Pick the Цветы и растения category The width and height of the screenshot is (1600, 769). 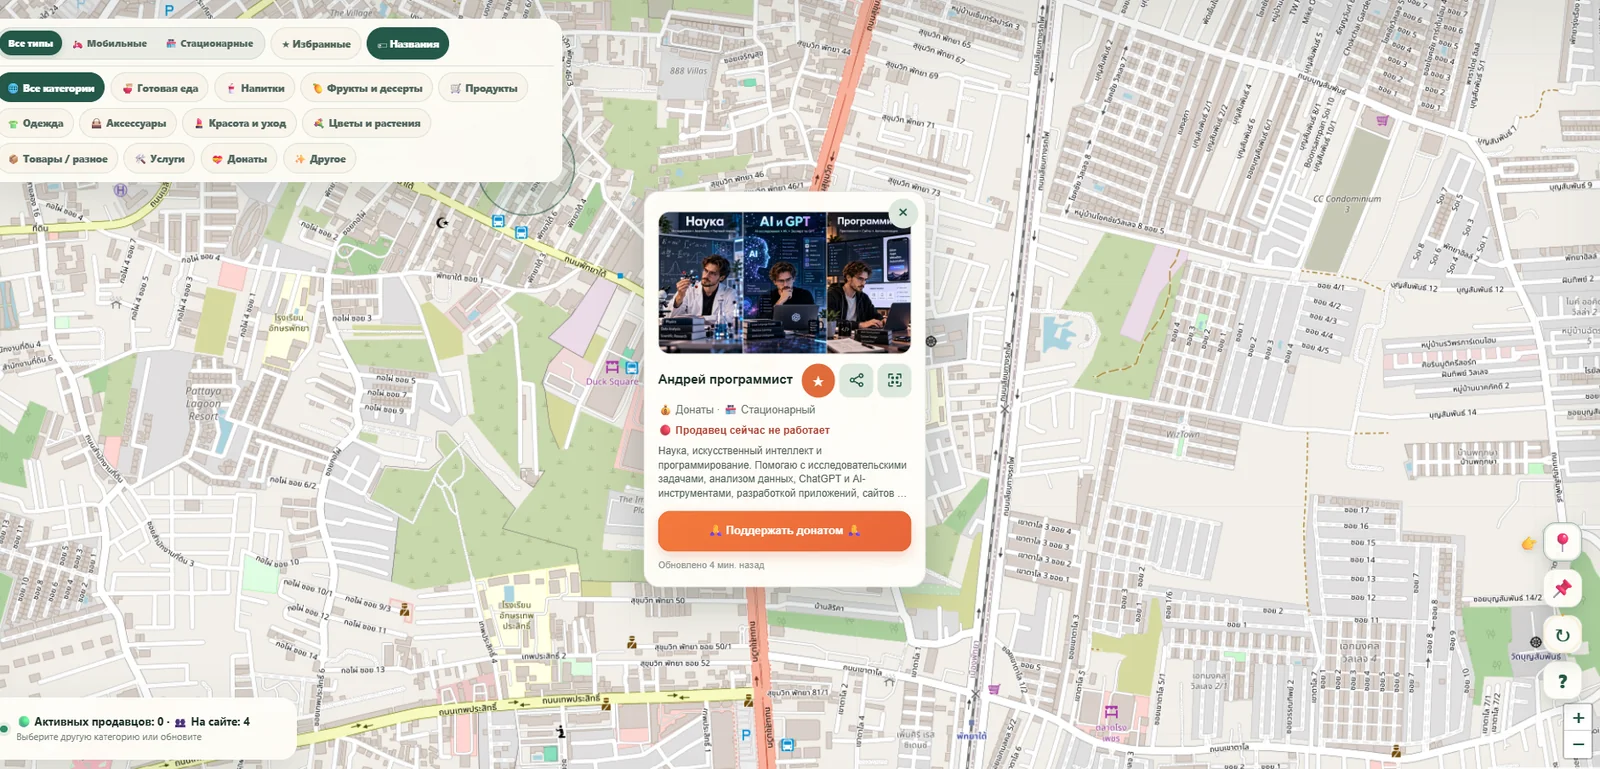pos(367,123)
